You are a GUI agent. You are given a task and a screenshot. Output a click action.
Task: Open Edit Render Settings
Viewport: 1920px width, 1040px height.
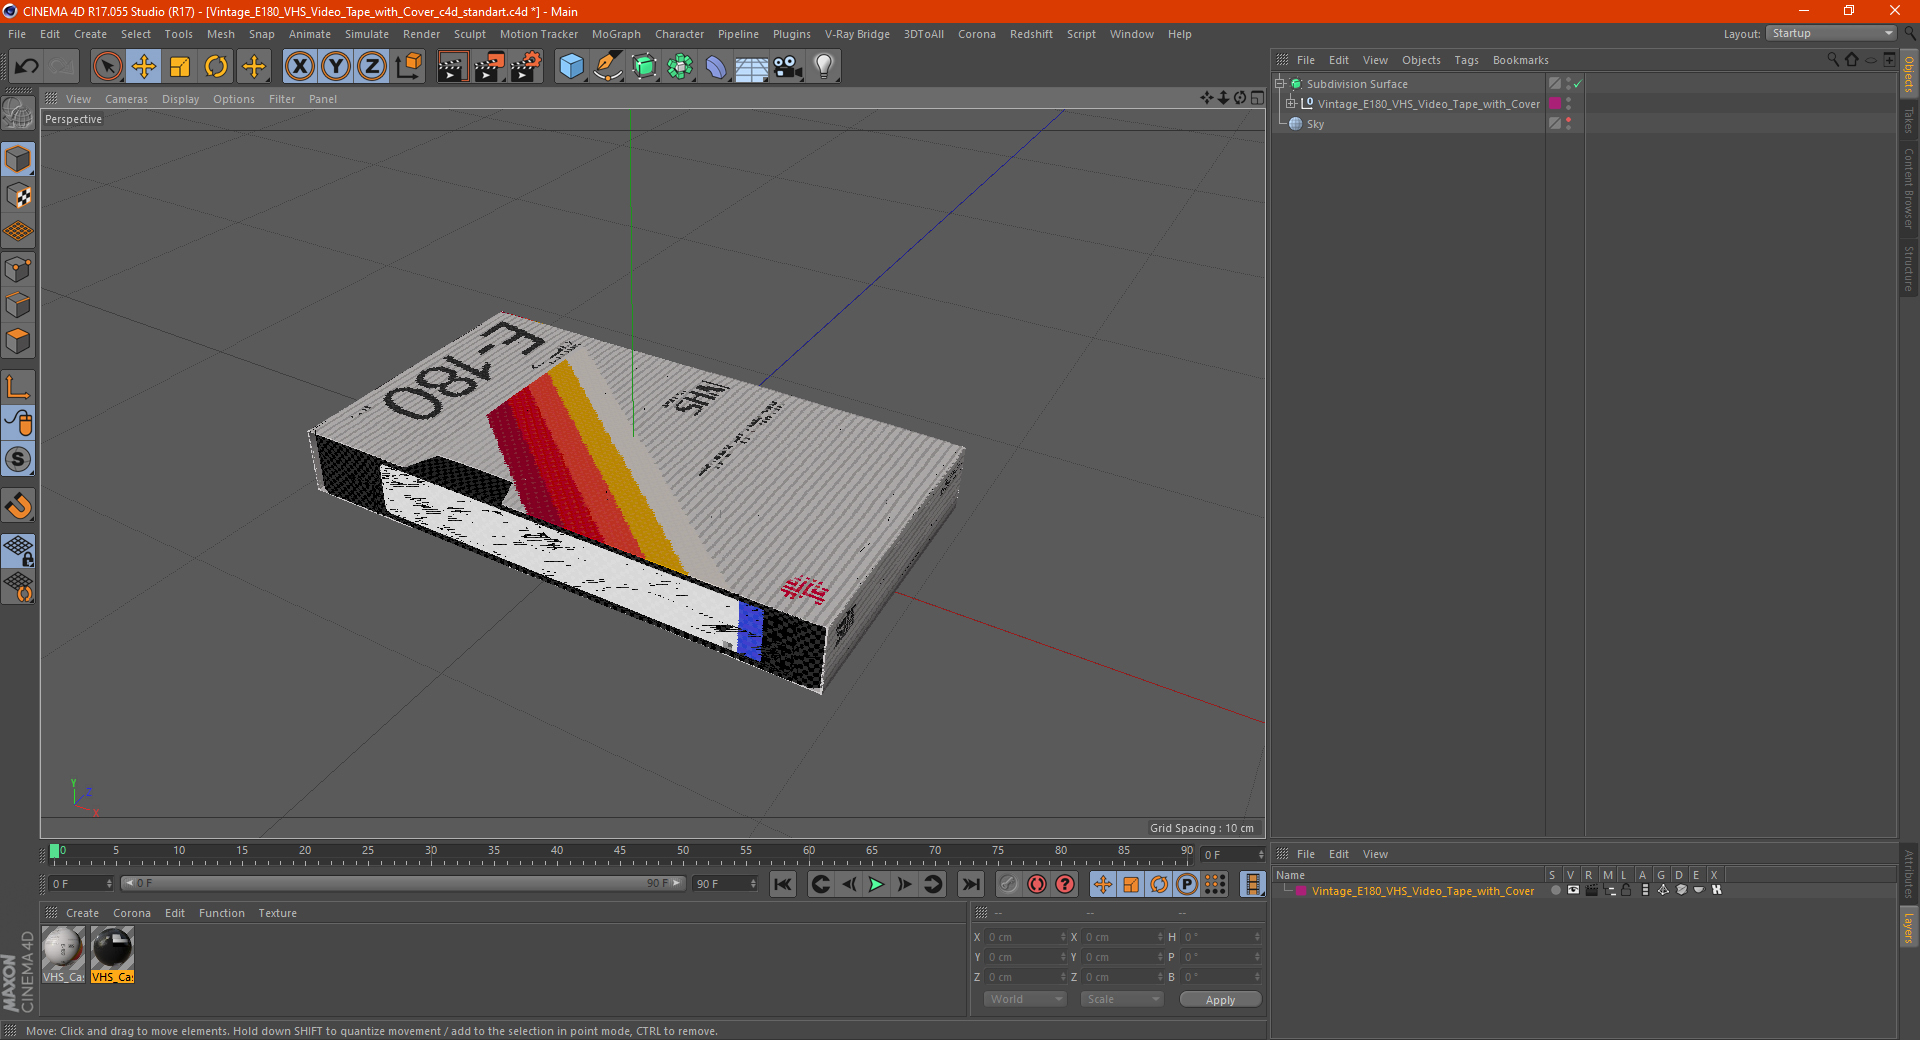(526, 67)
